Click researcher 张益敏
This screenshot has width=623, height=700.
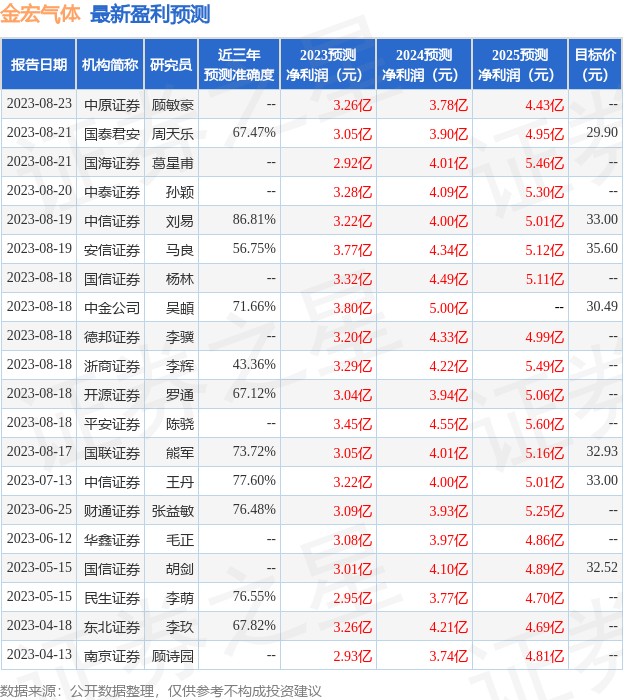(173, 511)
